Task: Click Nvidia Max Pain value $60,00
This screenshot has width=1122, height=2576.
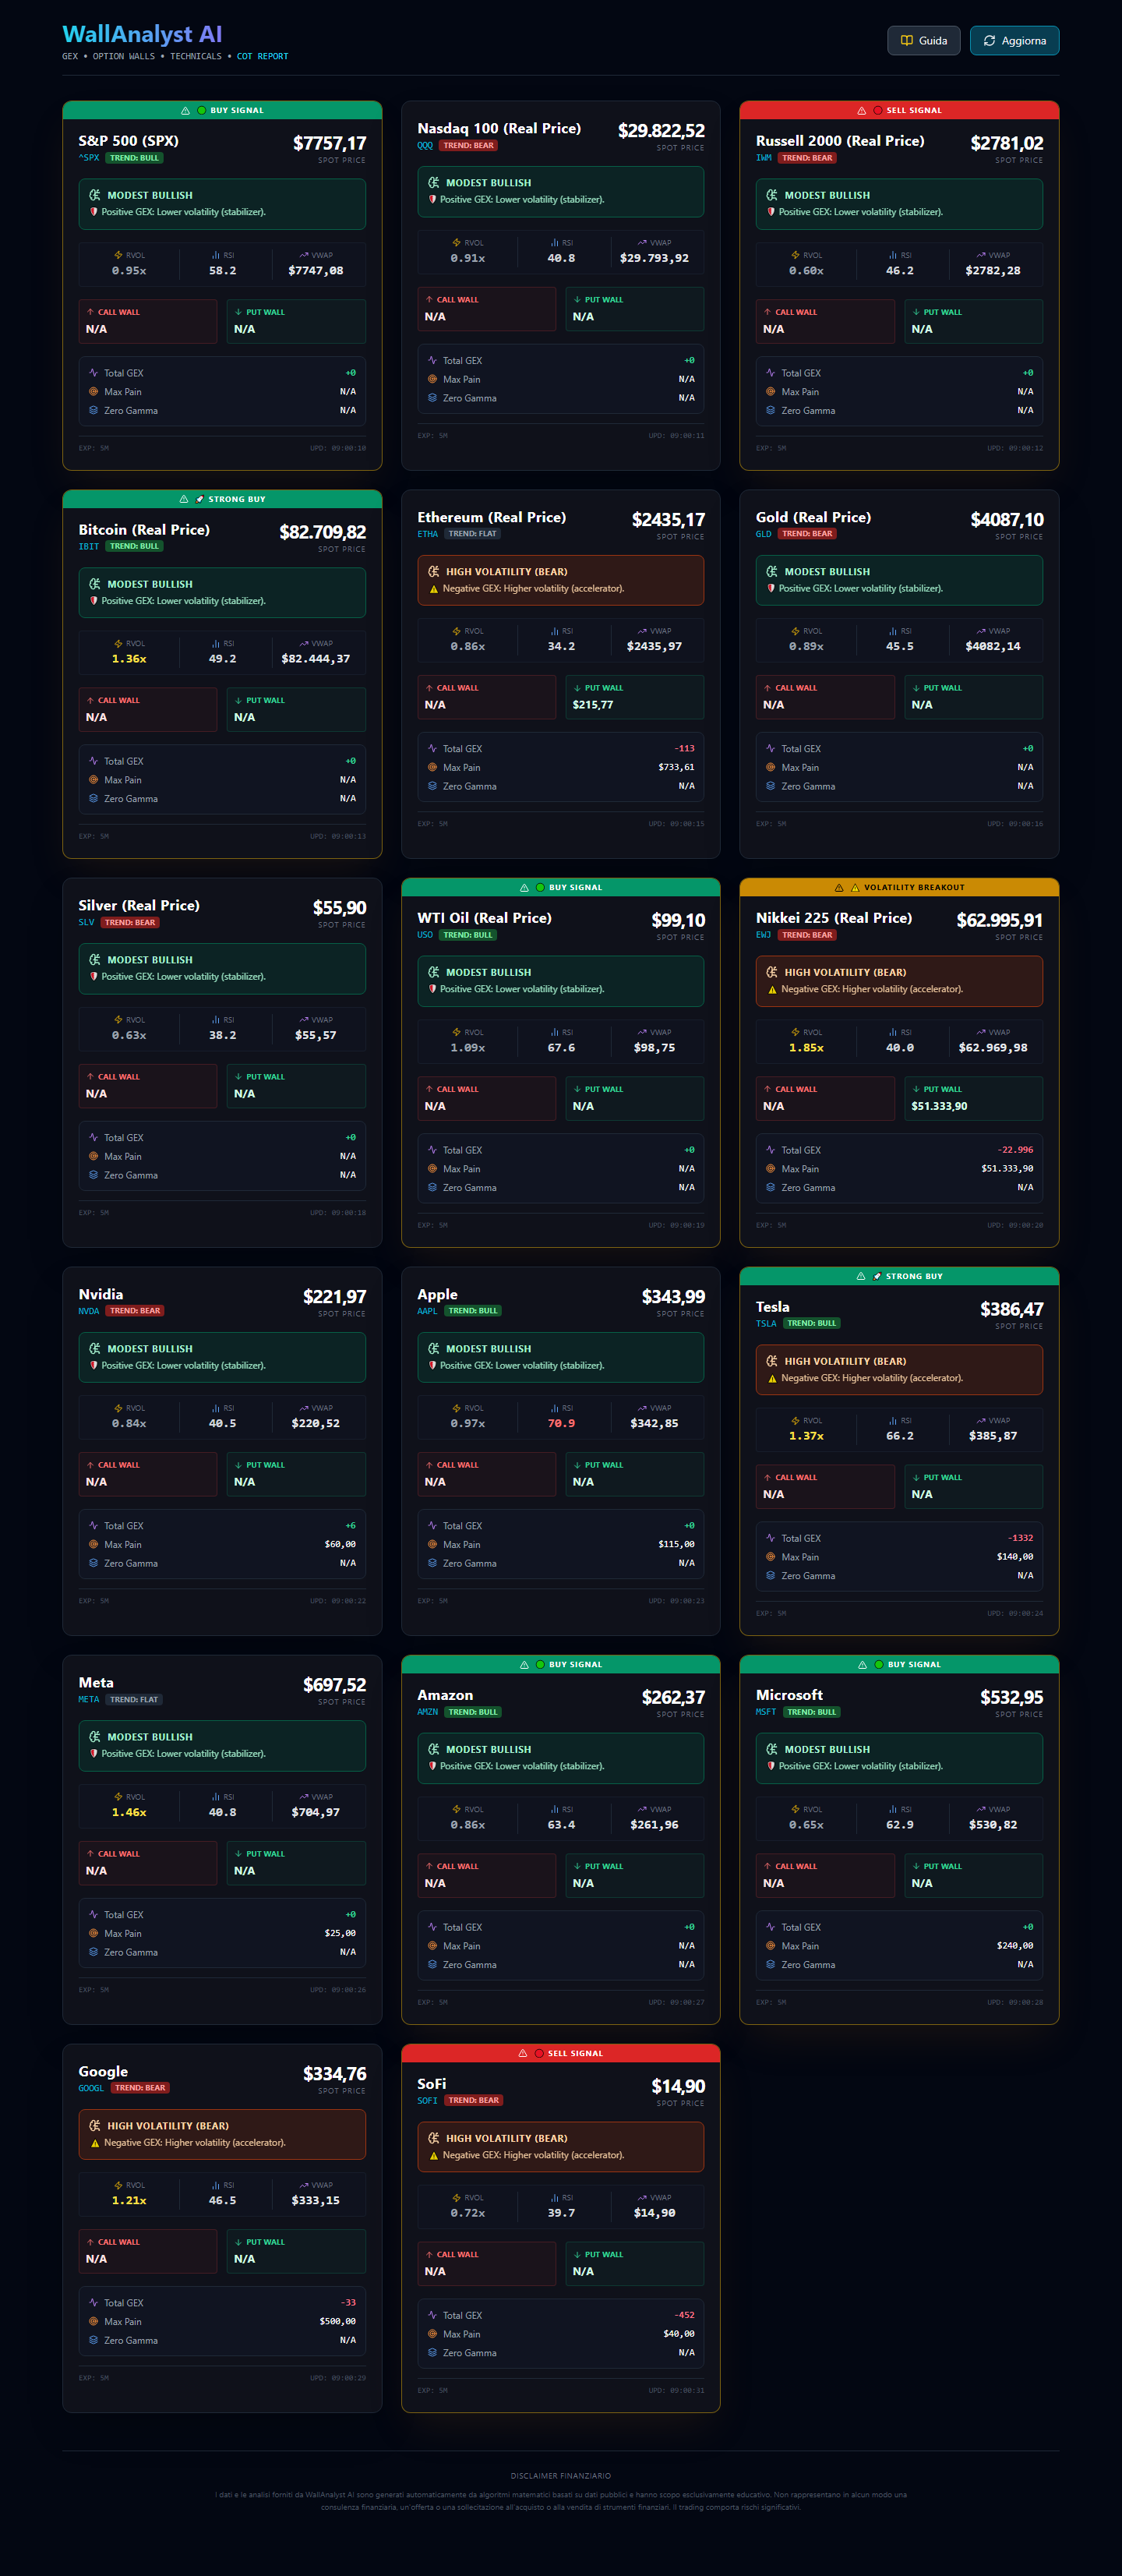Action: tap(340, 1544)
